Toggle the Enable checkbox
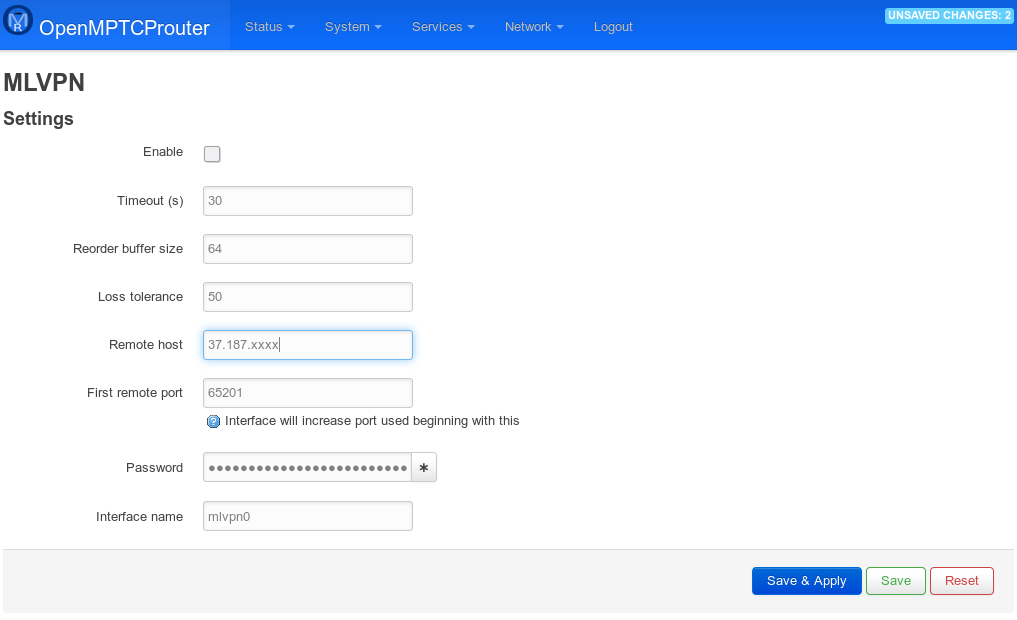 click(212, 154)
